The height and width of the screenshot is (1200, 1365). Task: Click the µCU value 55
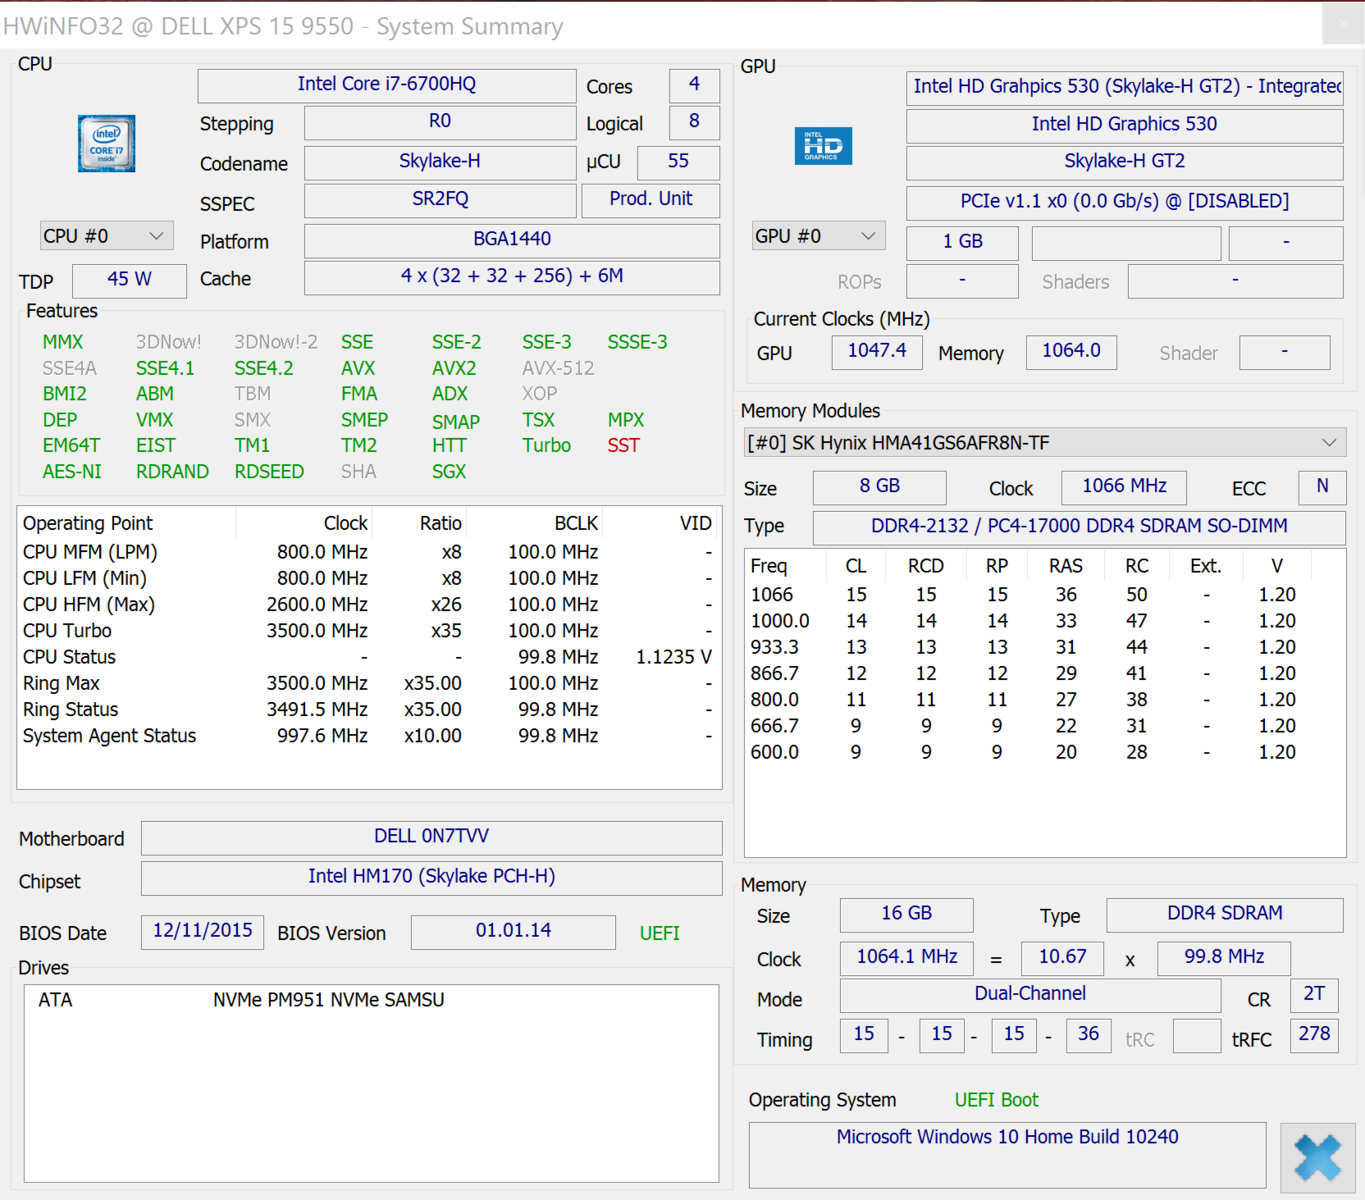678,162
